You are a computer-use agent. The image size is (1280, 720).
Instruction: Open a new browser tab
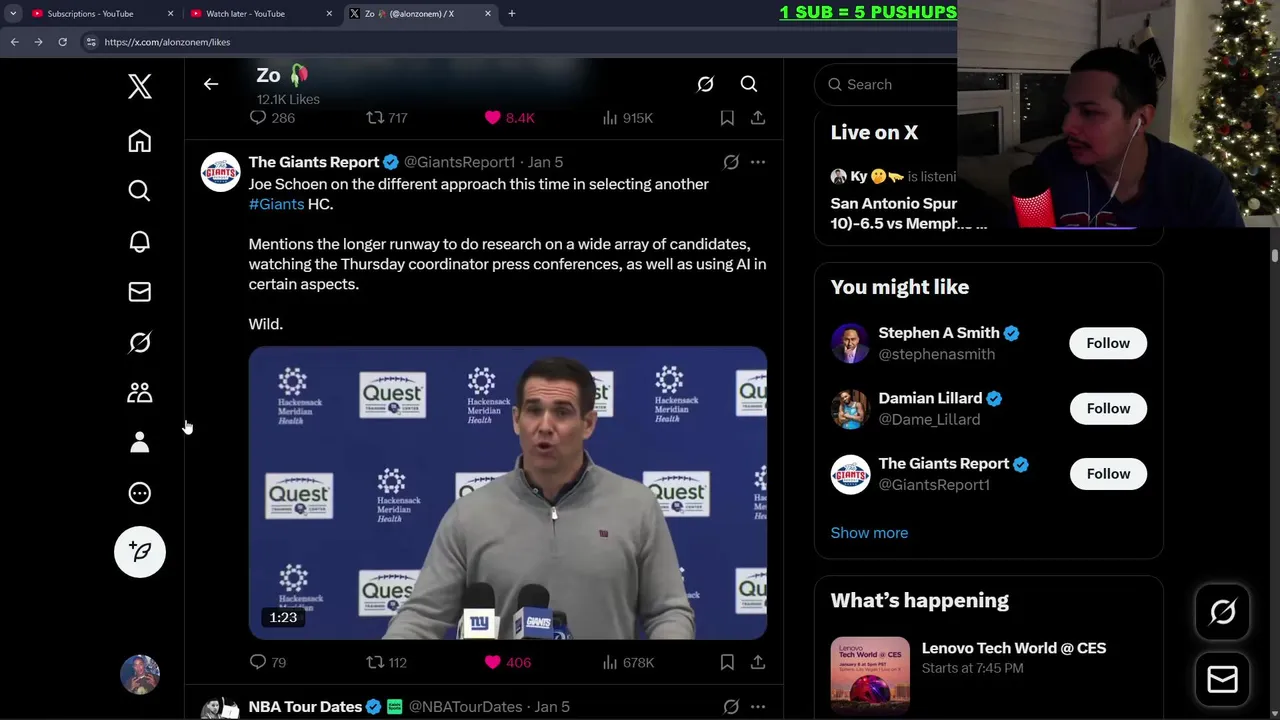click(x=512, y=14)
